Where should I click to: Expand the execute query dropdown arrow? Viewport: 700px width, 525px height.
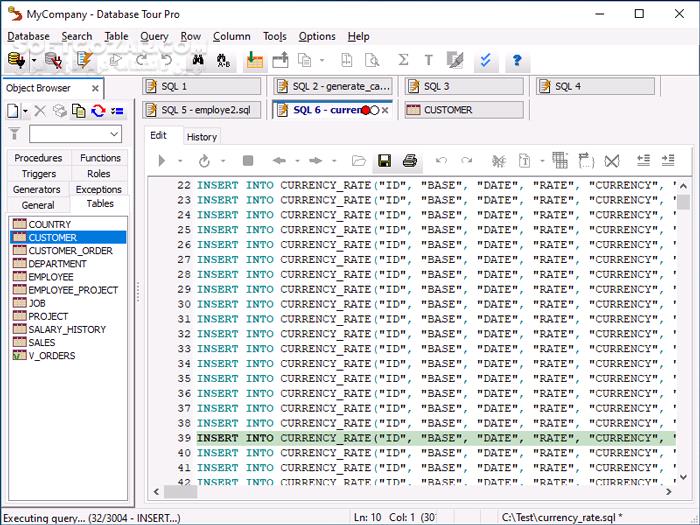tap(180, 161)
